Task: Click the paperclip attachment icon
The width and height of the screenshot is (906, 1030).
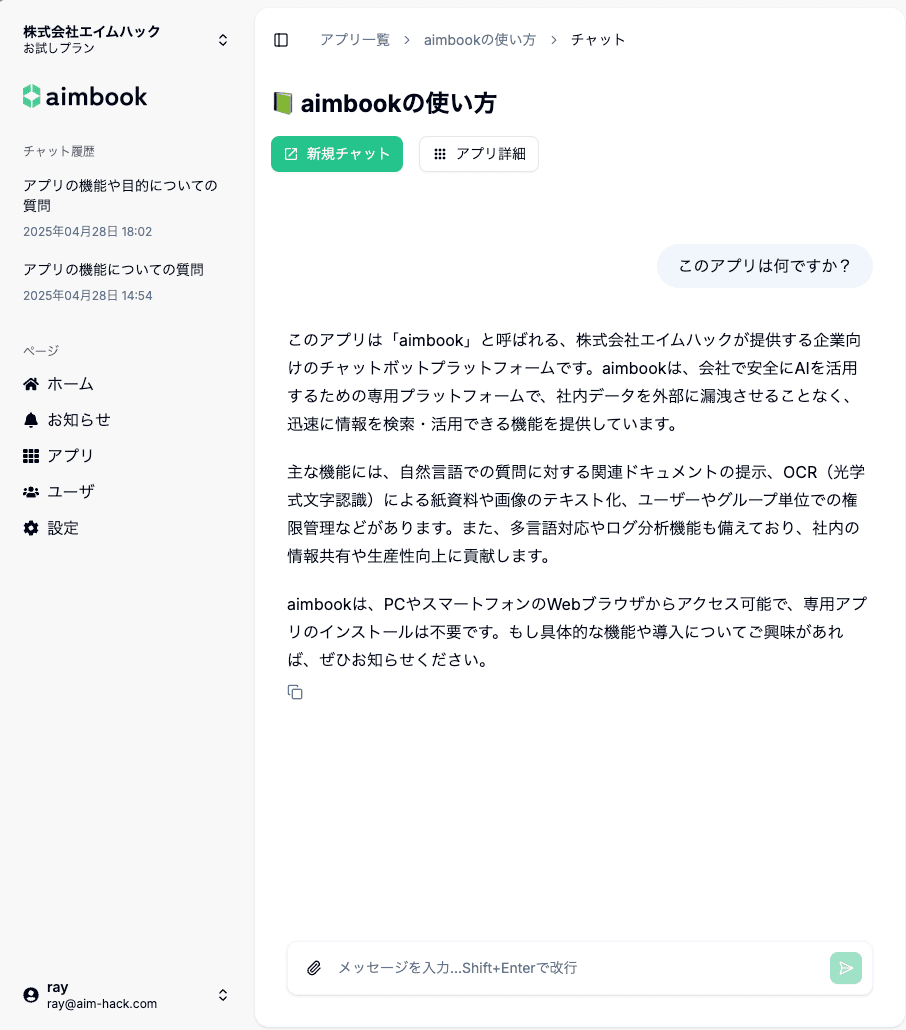Action: (x=314, y=968)
